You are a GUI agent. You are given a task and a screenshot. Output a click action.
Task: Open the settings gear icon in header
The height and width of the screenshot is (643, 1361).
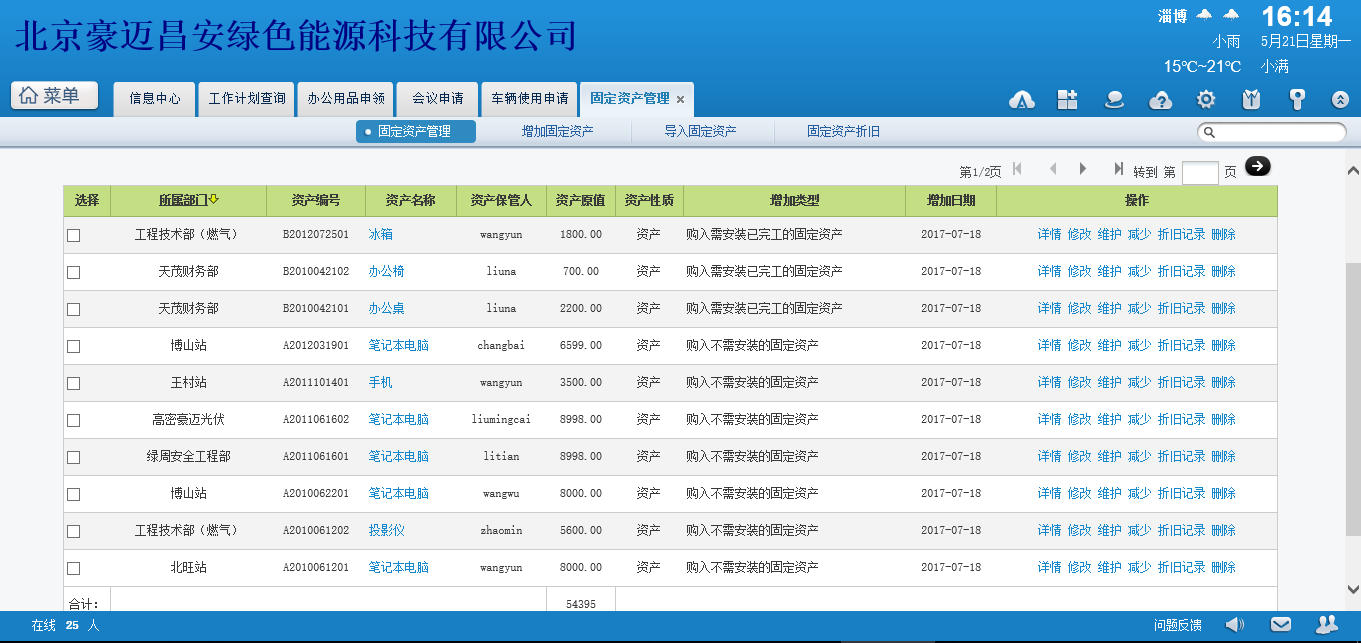(x=1206, y=99)
